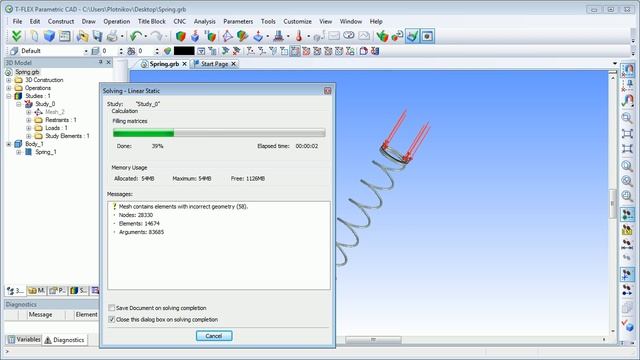This screenshot has width=640, height=360.
Task: Click the envelope-shaped icon in the analysis toolbar
Action: pyautogui.click(x=334, y=36)
